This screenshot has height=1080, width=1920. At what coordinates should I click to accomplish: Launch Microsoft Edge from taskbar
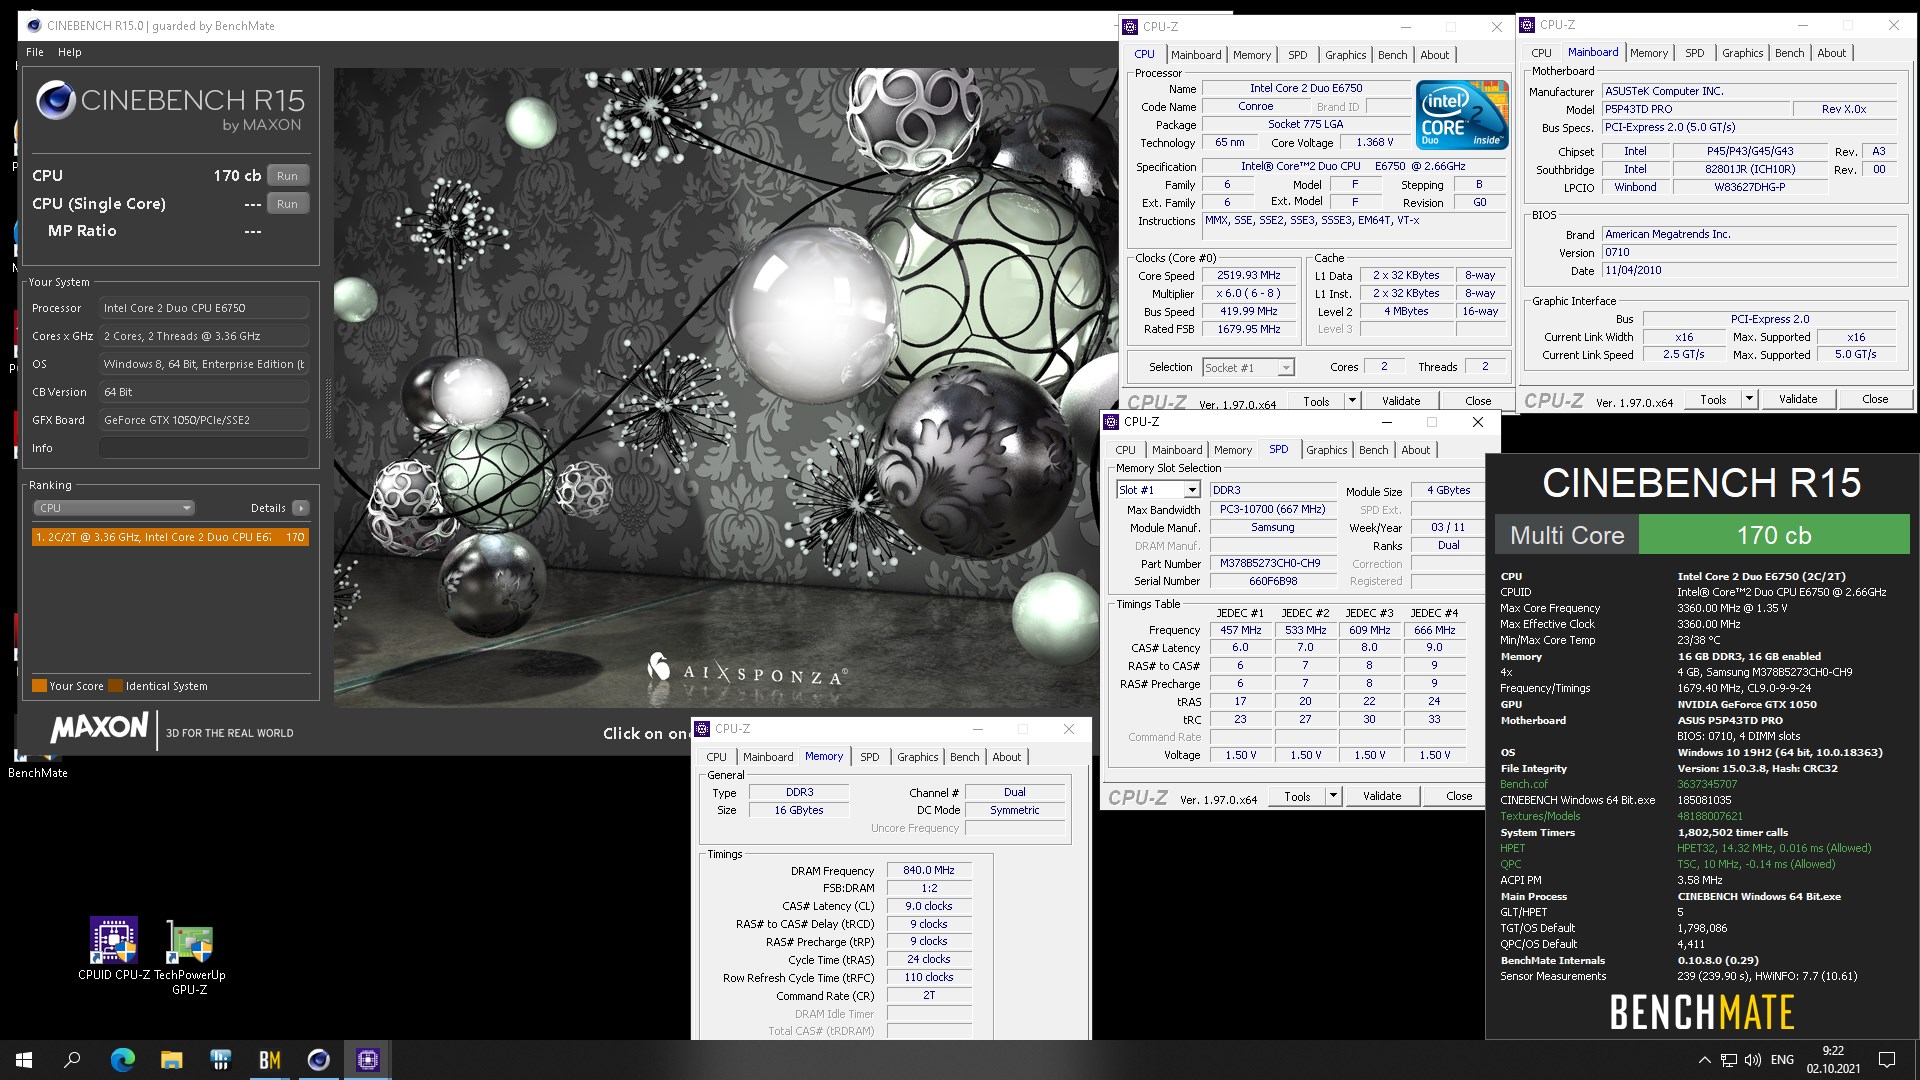pyautogui.click(x=122, y=1060)
